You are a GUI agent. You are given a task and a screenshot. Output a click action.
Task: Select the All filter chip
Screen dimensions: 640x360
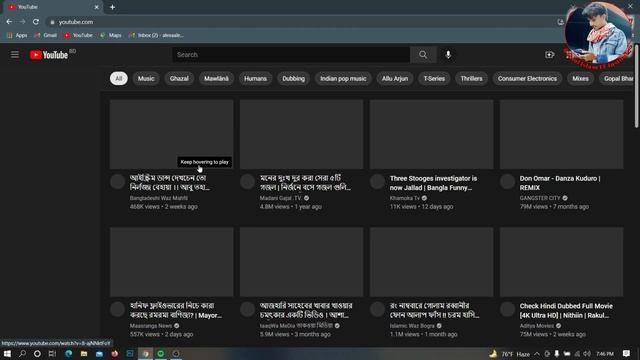tap(119, 78)
